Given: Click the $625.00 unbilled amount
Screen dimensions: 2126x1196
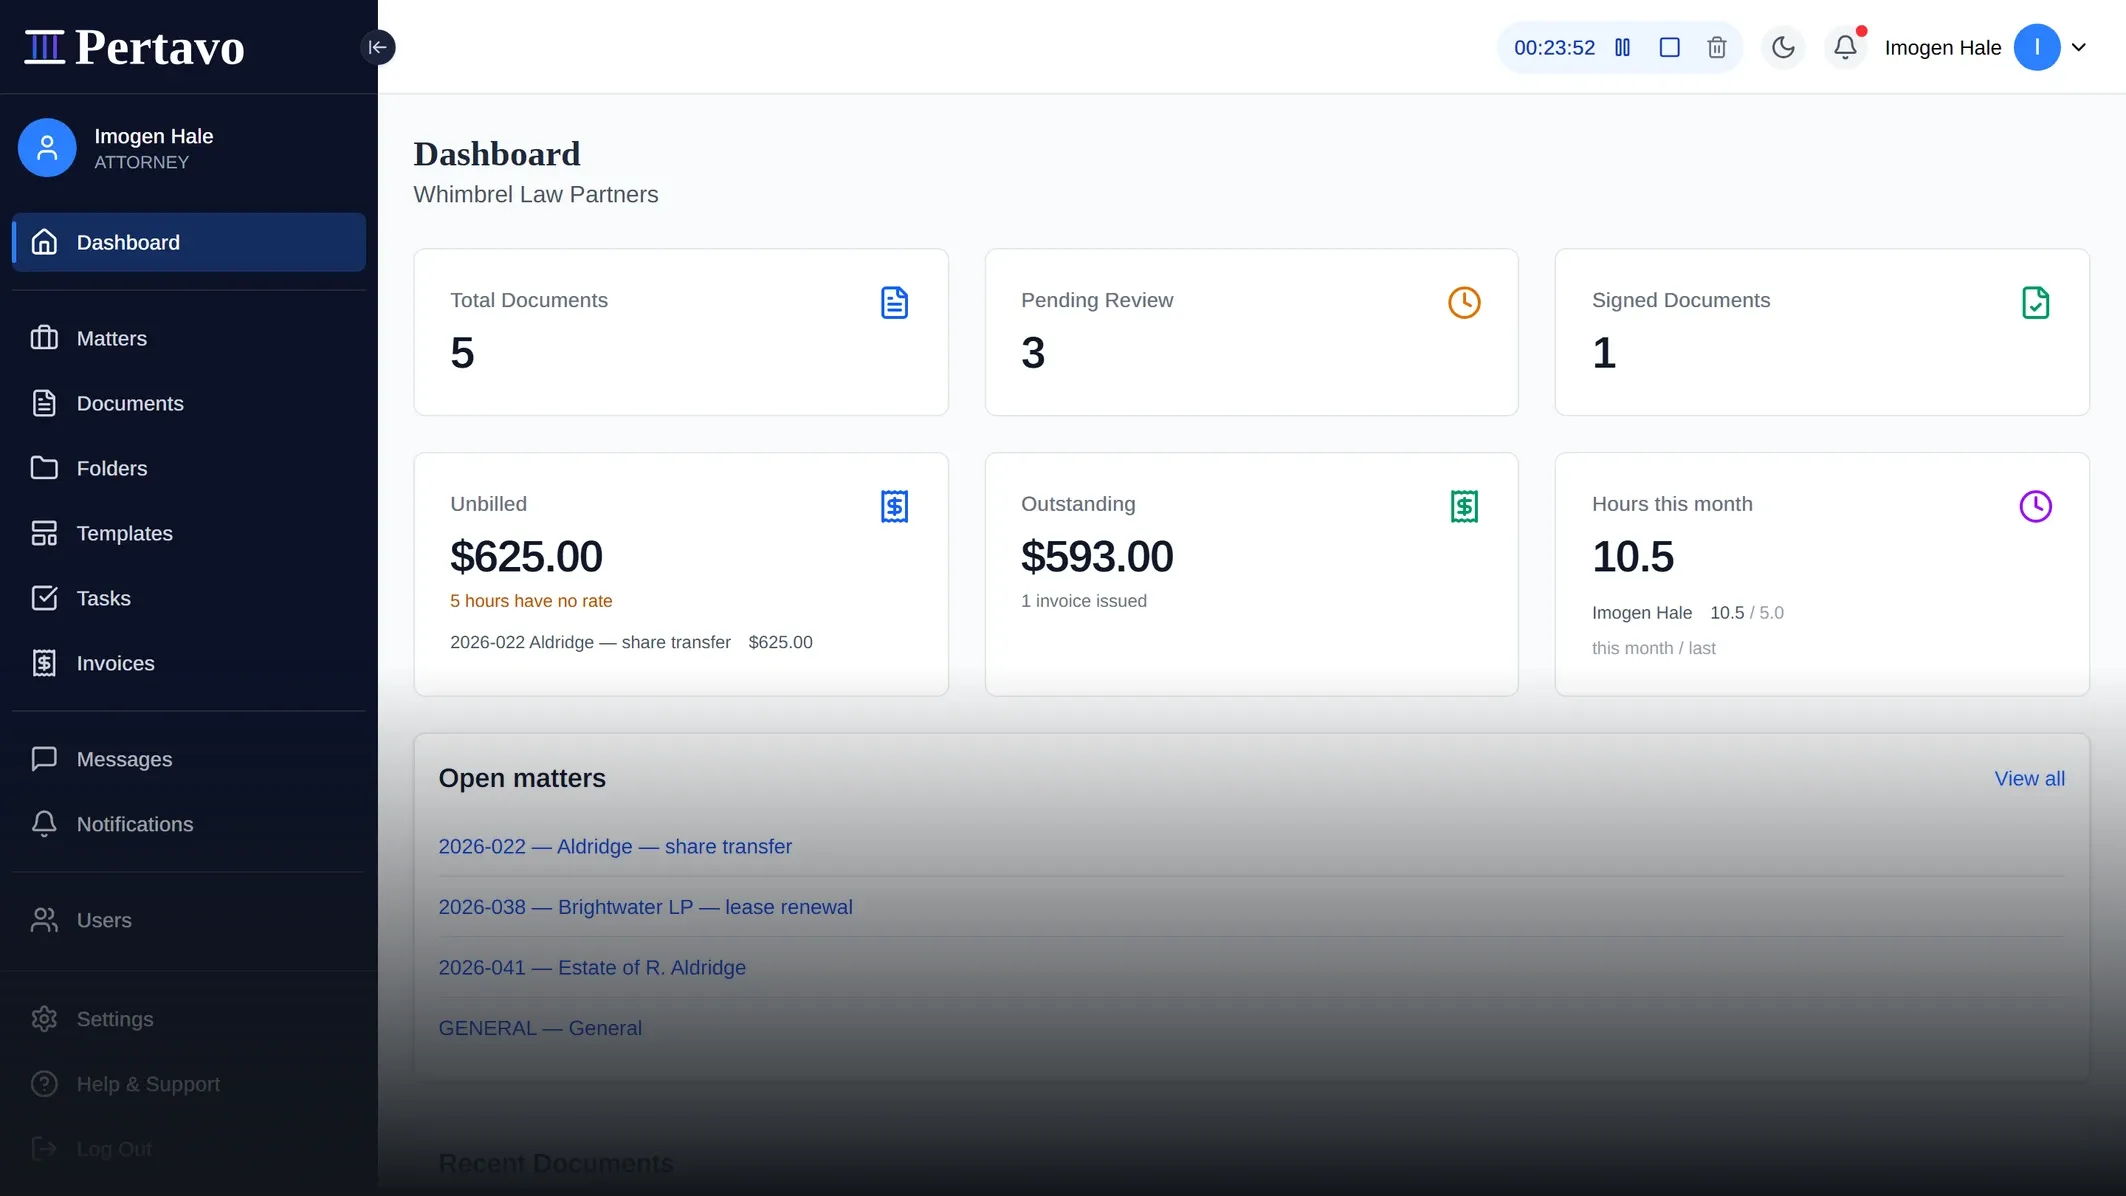Looking at the screenshot, I should [x=526, y=556].
